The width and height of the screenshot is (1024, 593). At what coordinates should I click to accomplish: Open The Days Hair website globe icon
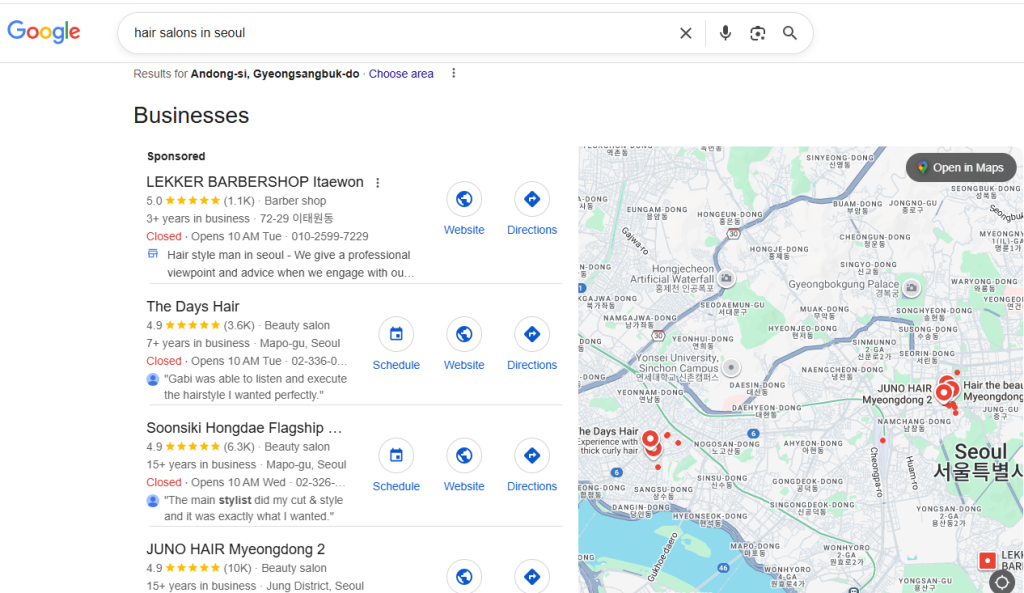(x=464, y=334)
